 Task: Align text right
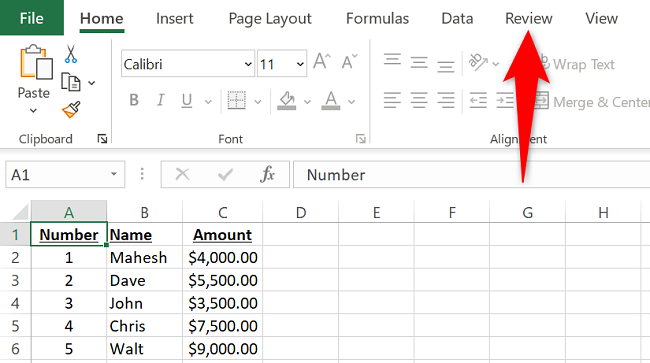pyautogui.click(x=446, y=100)
